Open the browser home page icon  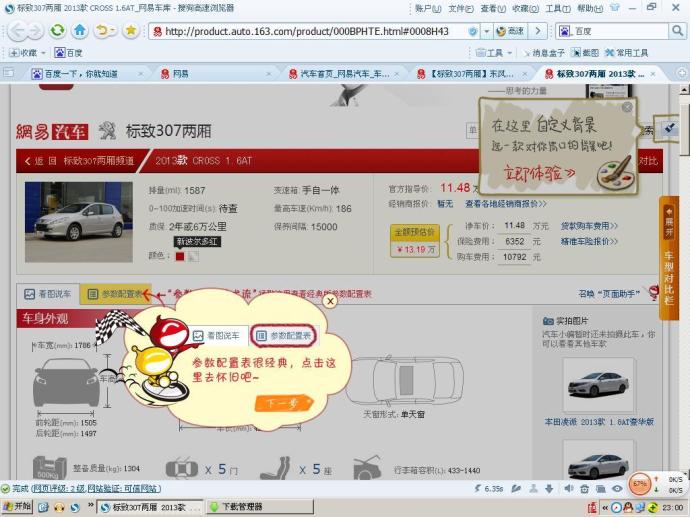tap(80, 30)
